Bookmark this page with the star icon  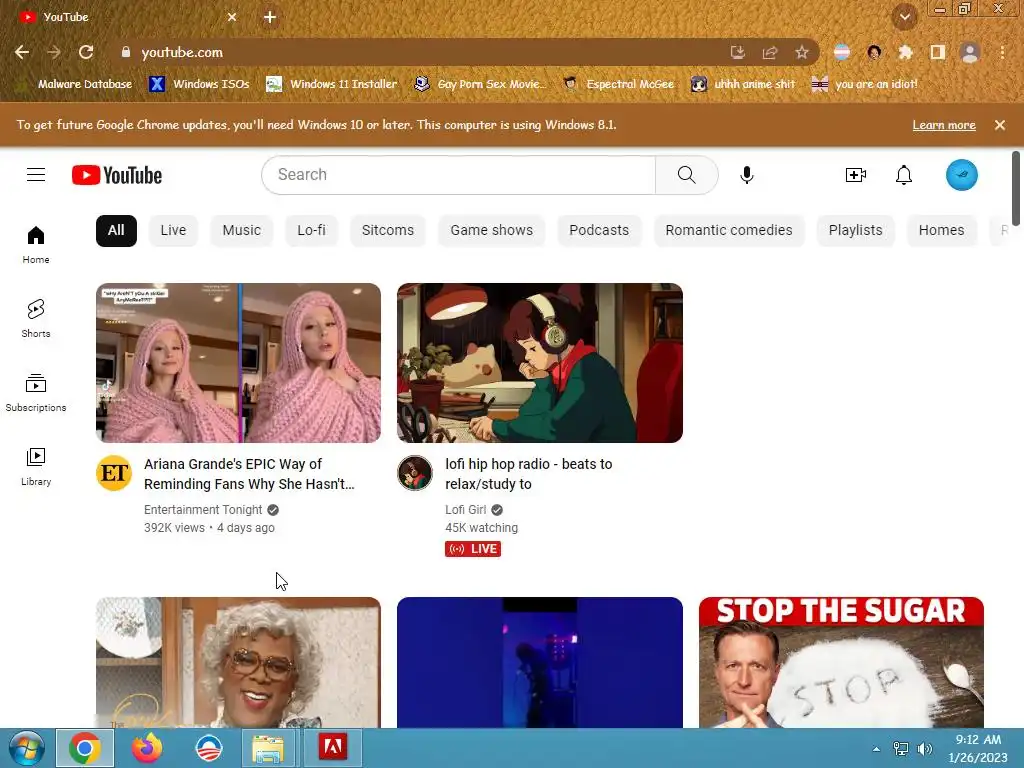coord(802,52)
